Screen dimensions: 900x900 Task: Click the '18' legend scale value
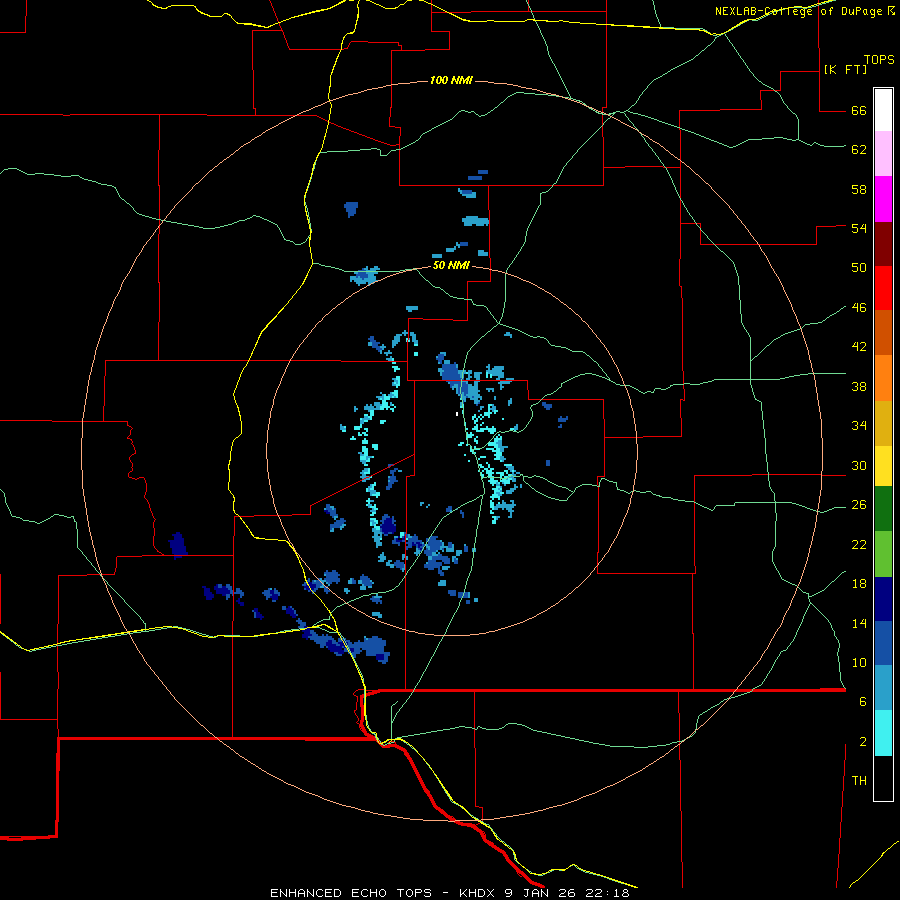(859, 584)
